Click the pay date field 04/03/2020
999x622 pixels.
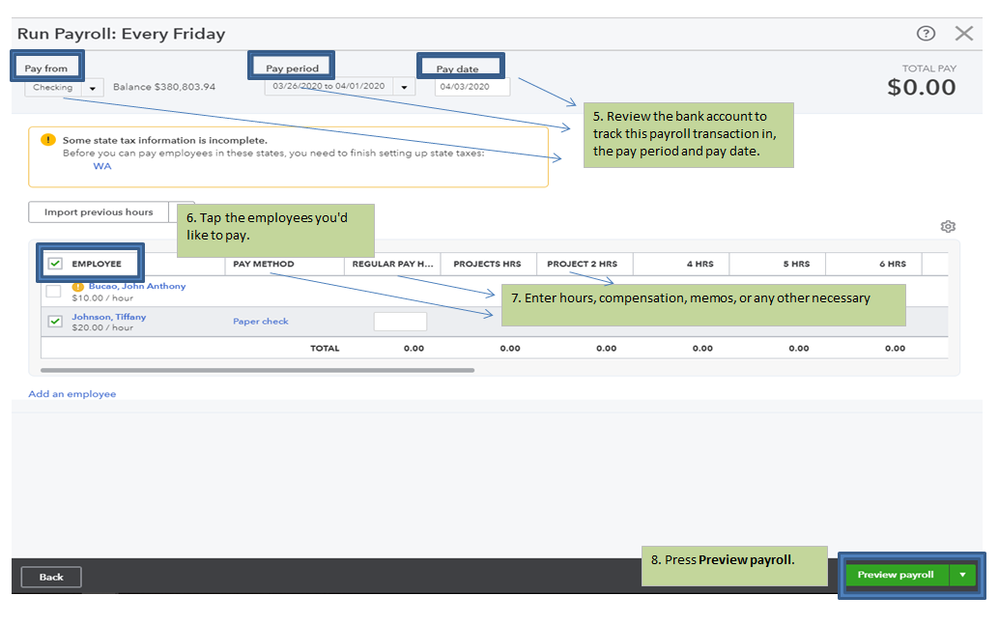coord(472,87)
